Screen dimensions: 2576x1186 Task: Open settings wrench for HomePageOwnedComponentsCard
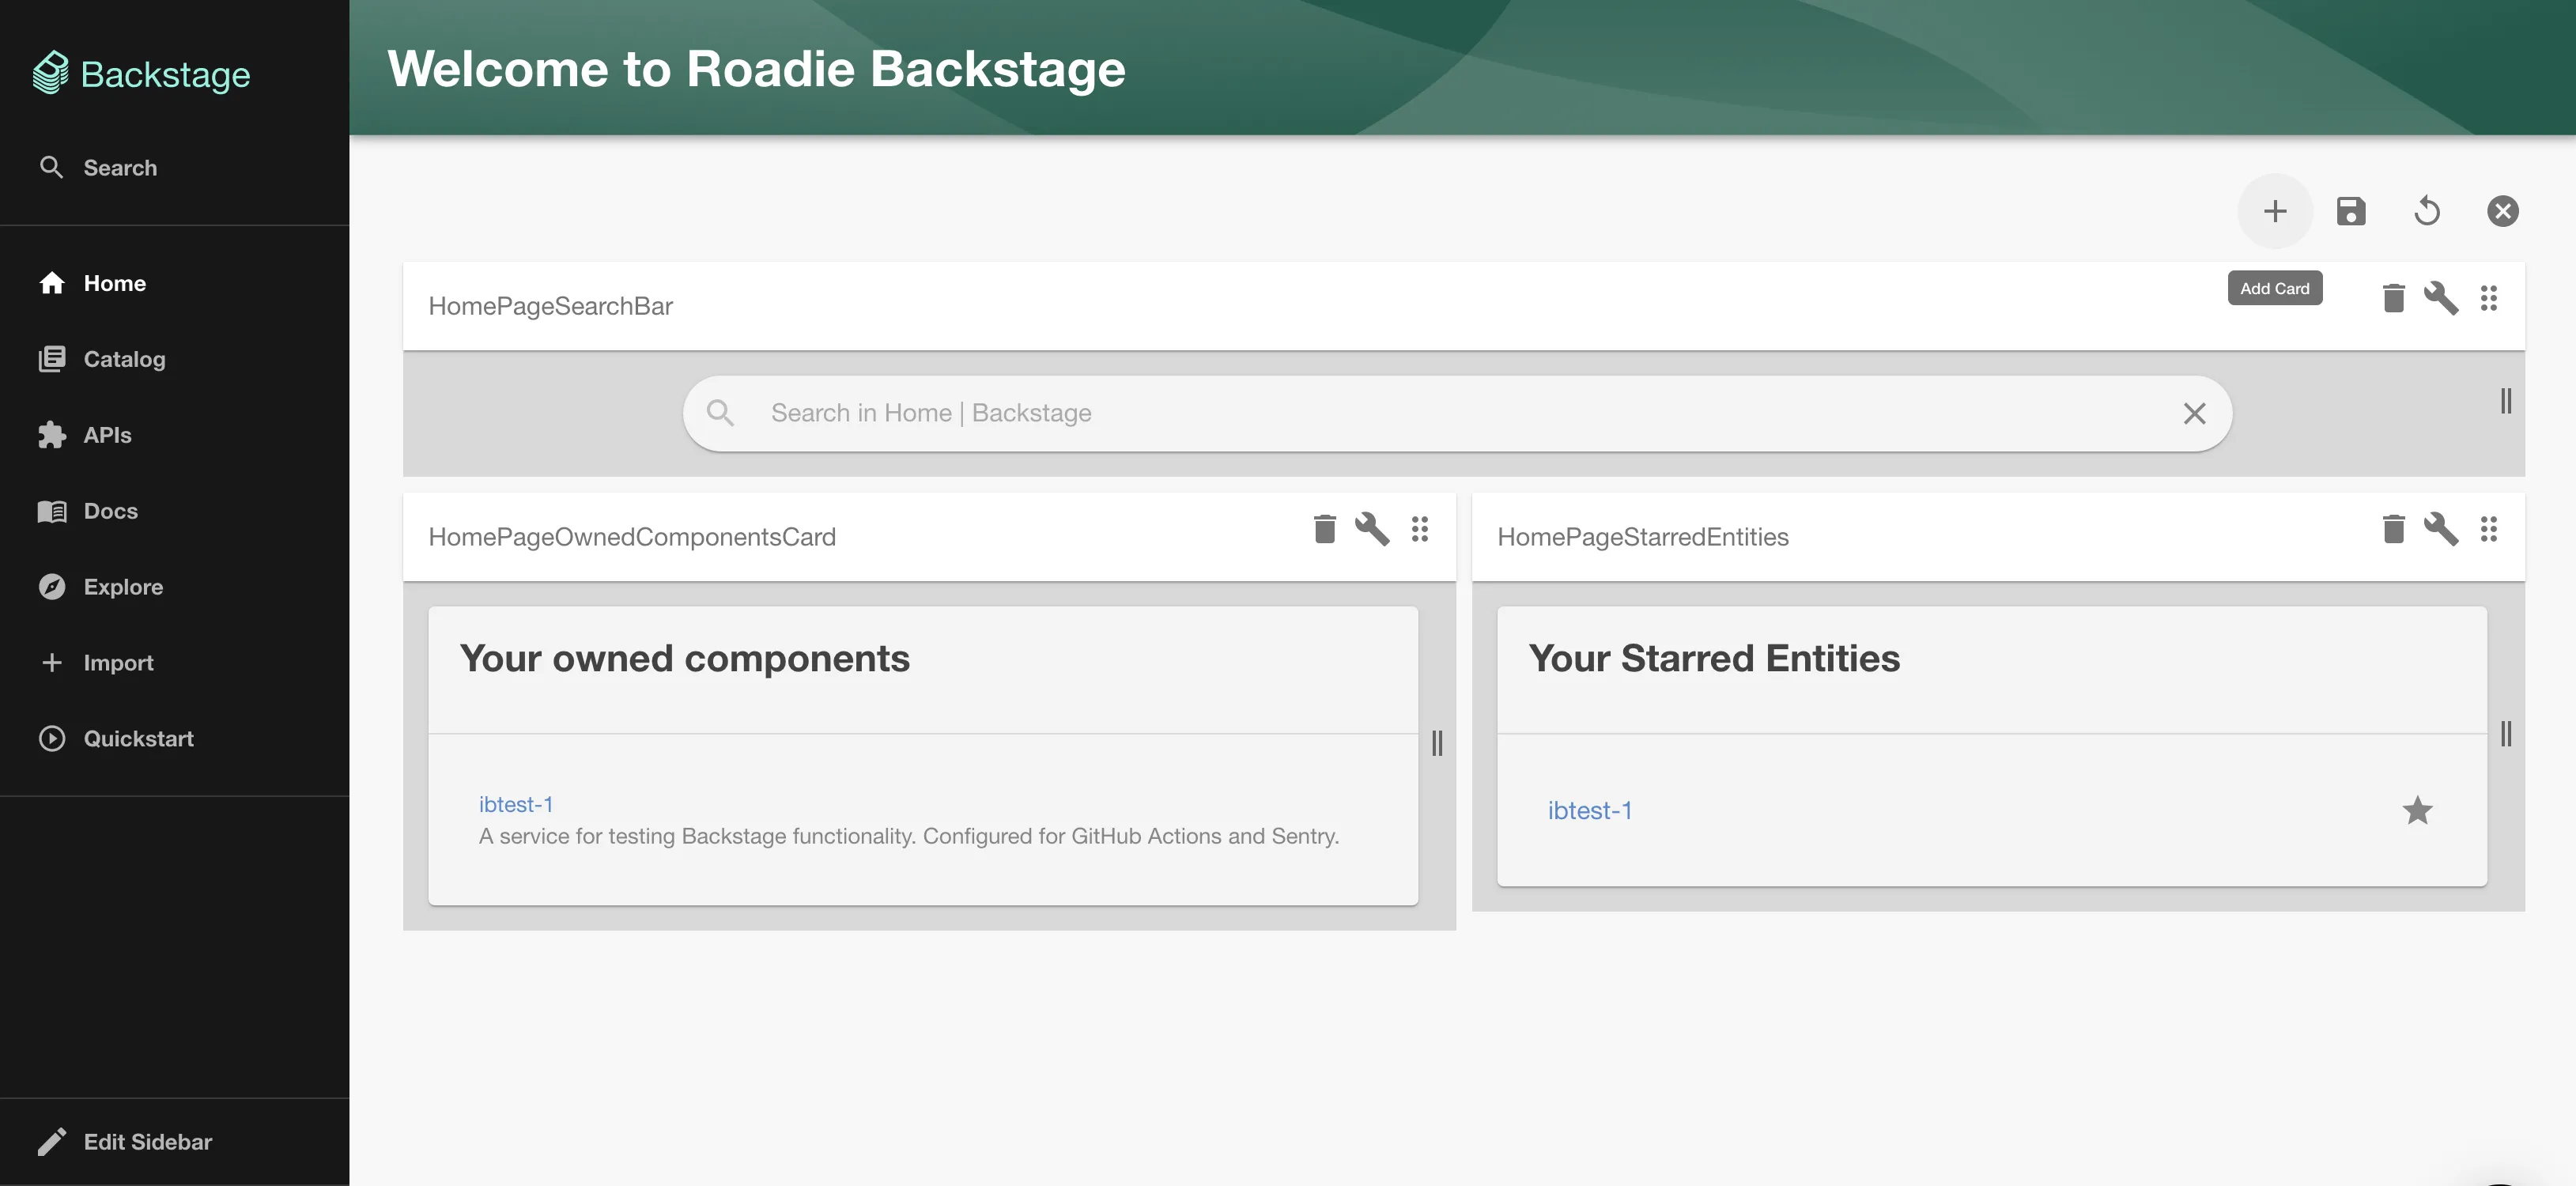(x=1373, y=530)
